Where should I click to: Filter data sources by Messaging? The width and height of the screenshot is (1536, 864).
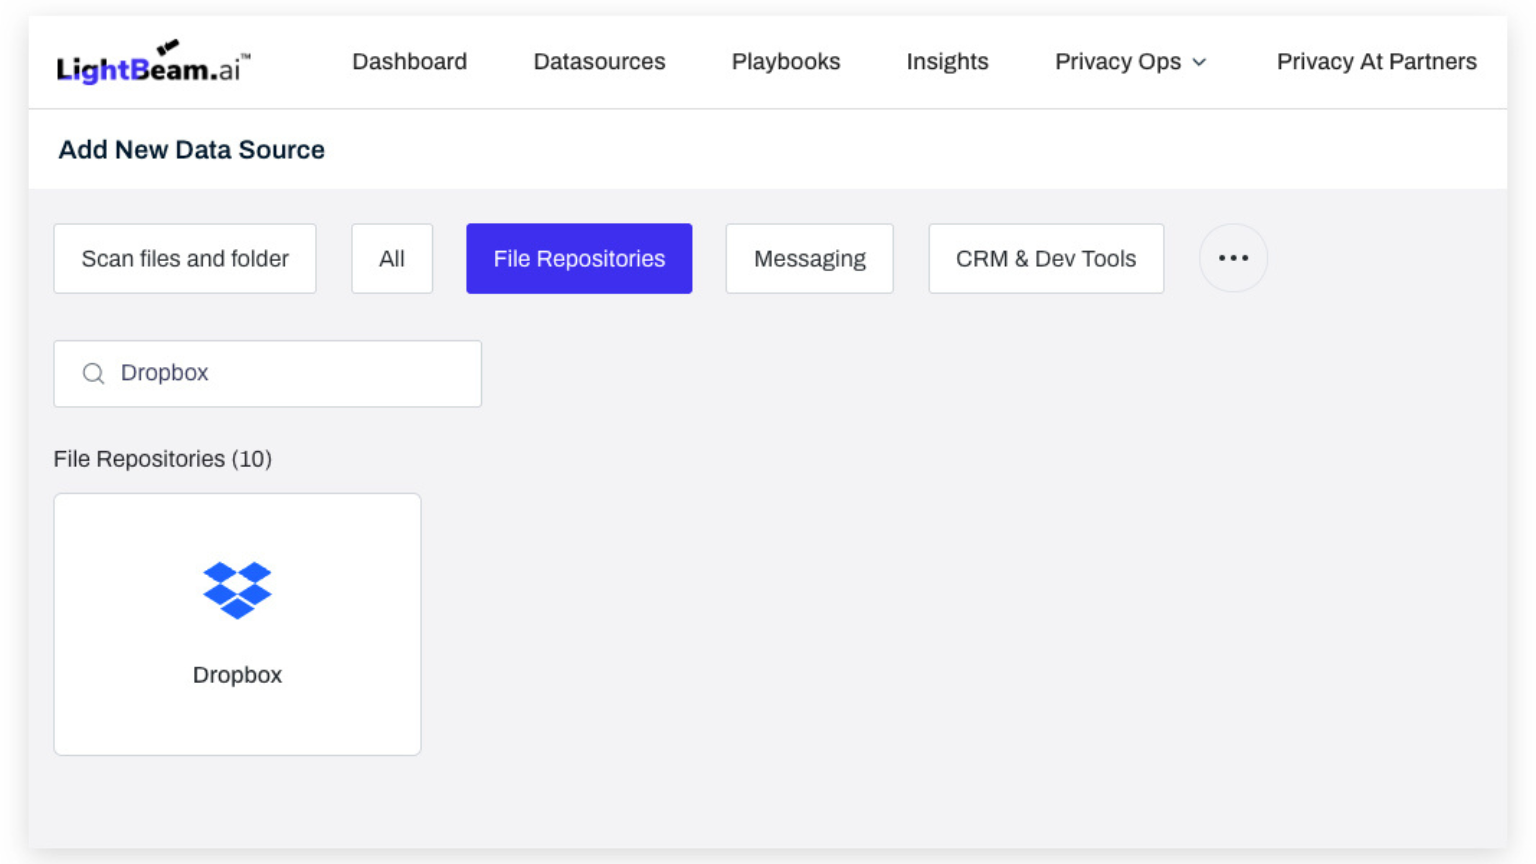809,259
